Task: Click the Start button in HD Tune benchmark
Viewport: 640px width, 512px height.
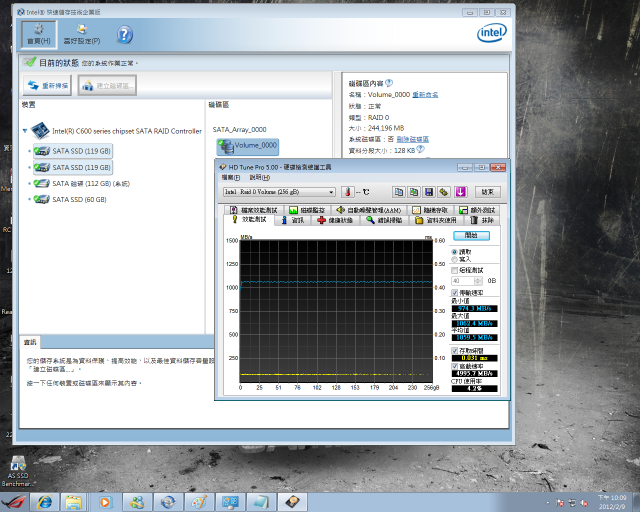Action: pos(471,235)
